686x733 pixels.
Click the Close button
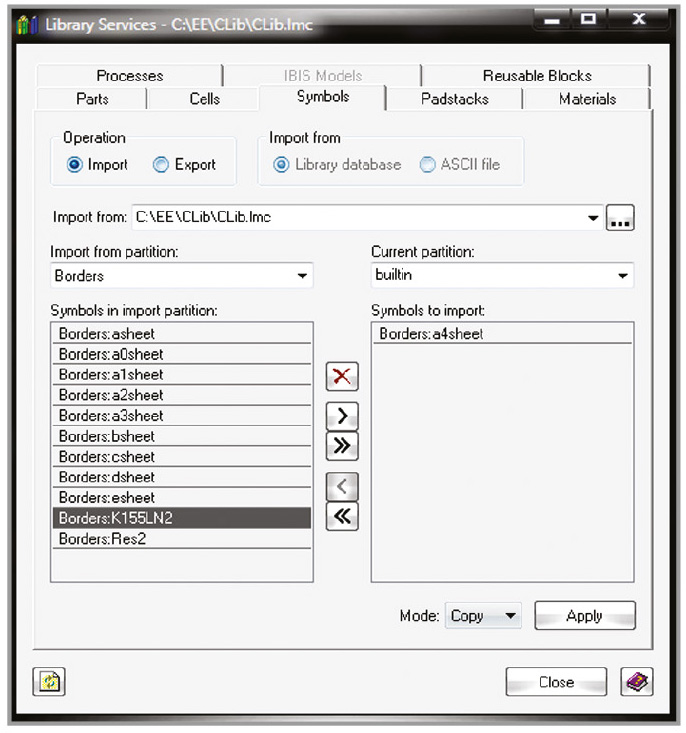(x=556, y=682)
